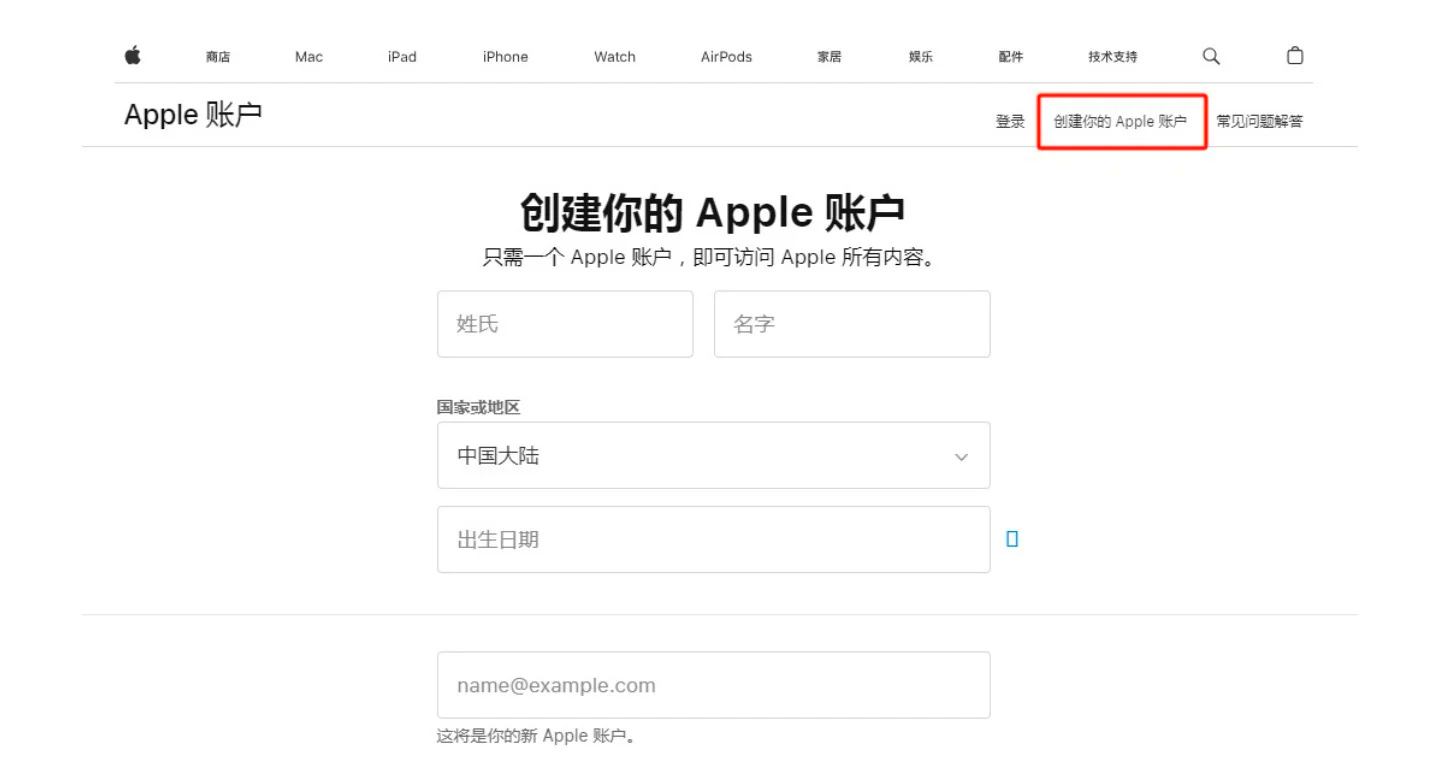Open the 配件 menu item

(1011, 57)
